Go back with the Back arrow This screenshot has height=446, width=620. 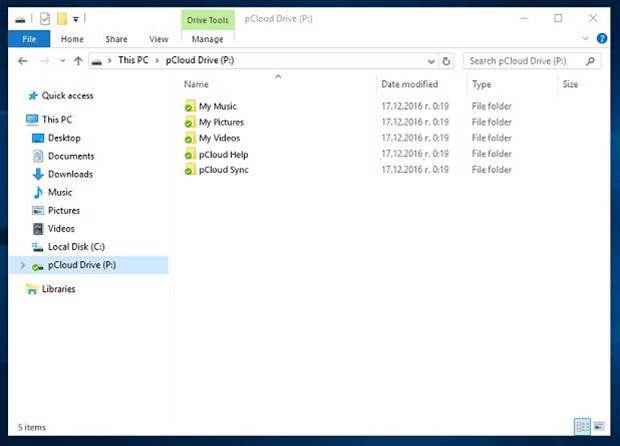pos(23,61)
